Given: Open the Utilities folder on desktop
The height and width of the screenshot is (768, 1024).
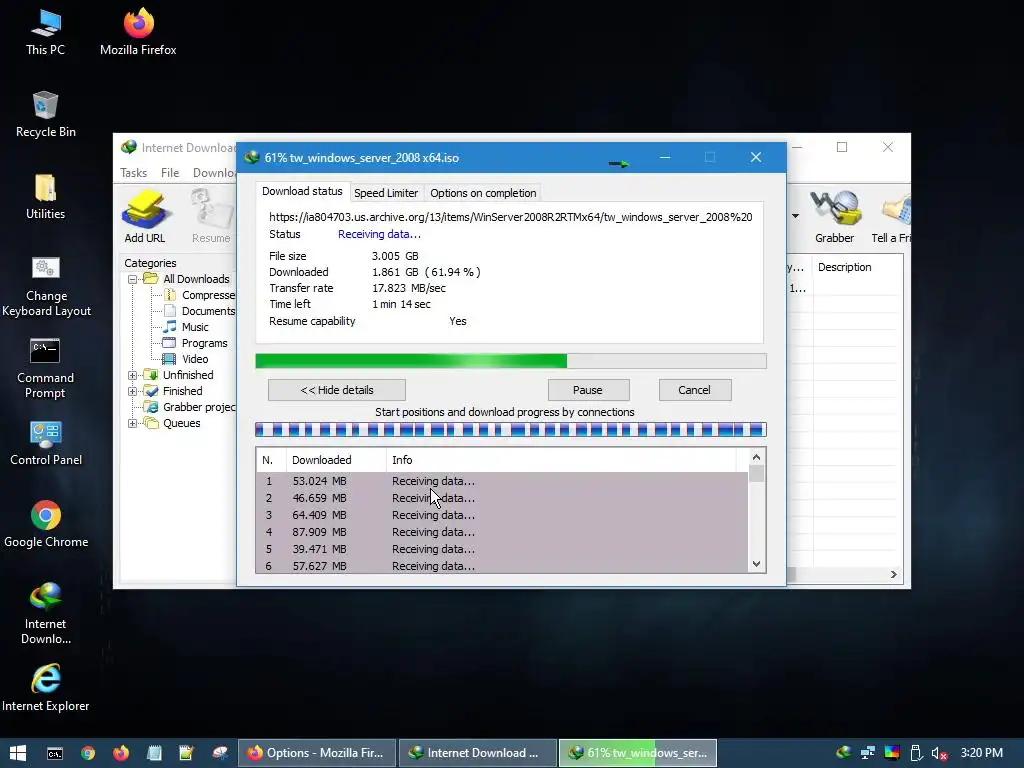Looking at the screenshot, I should click(45, 196).
